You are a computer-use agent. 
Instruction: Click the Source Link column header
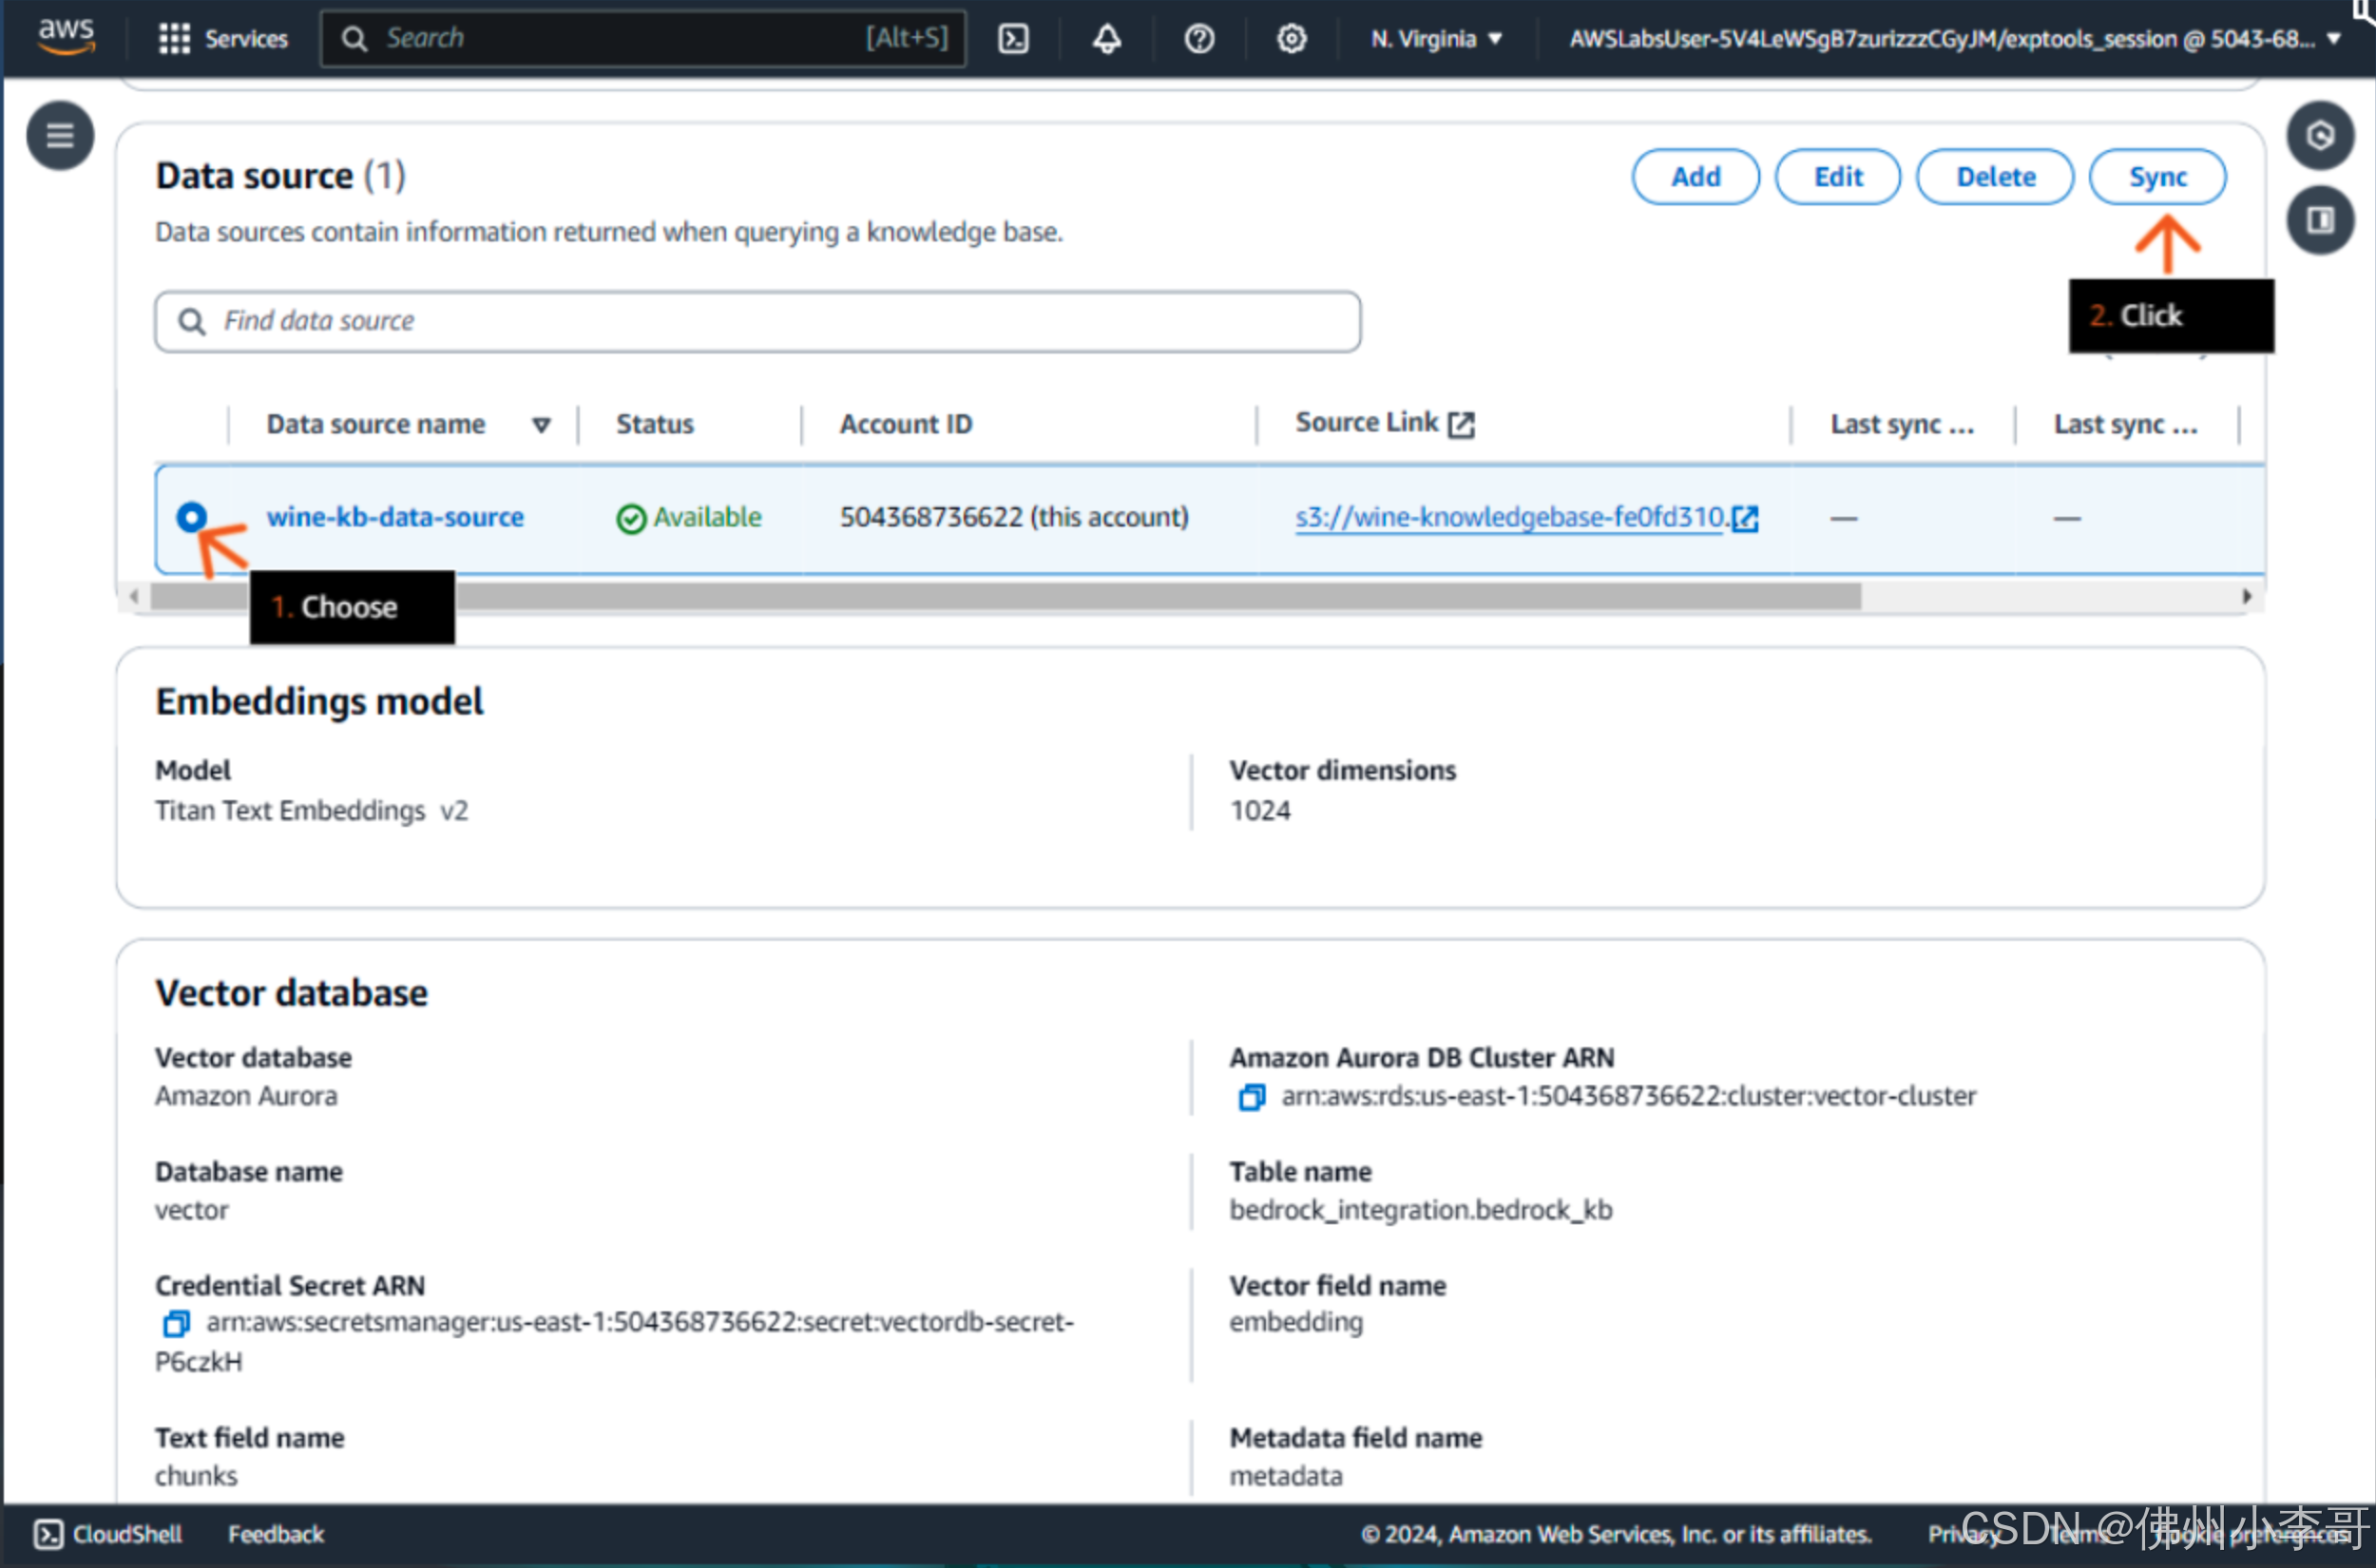pos(1384,423)
